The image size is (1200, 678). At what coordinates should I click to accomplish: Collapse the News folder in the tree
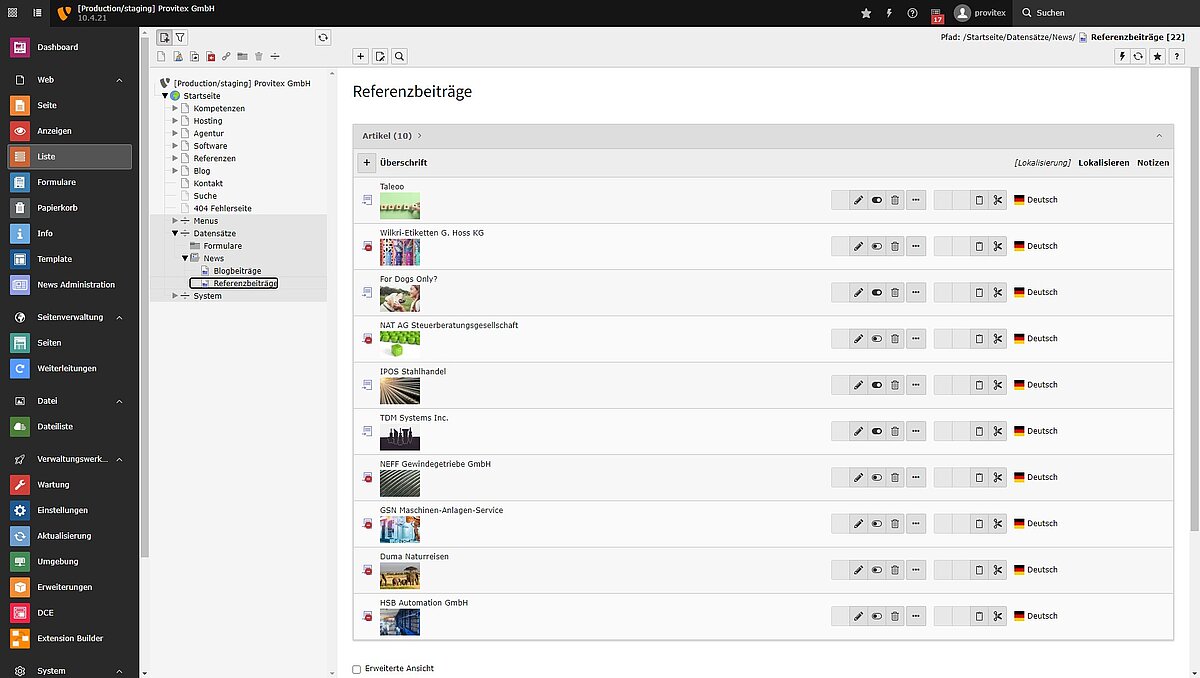coord(185,258)
